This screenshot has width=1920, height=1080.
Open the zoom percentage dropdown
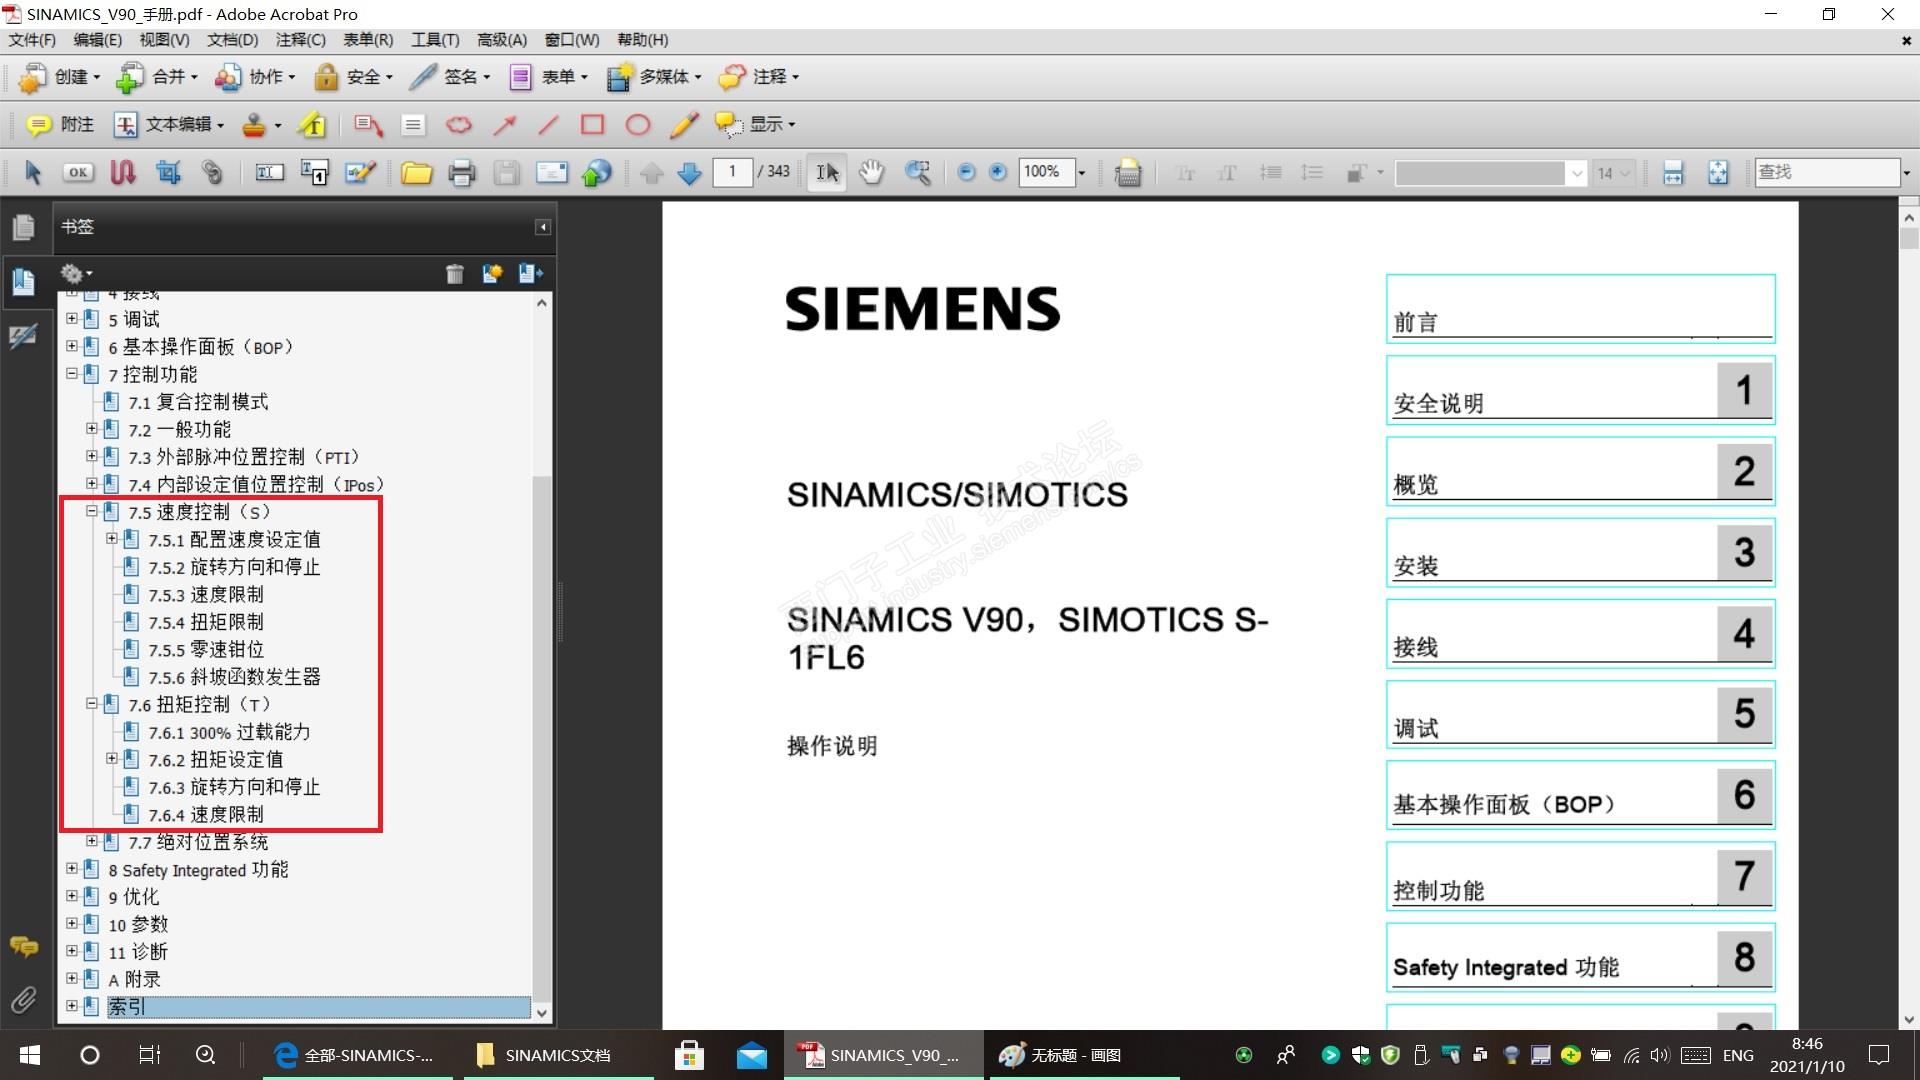(x=1081, y=172)
